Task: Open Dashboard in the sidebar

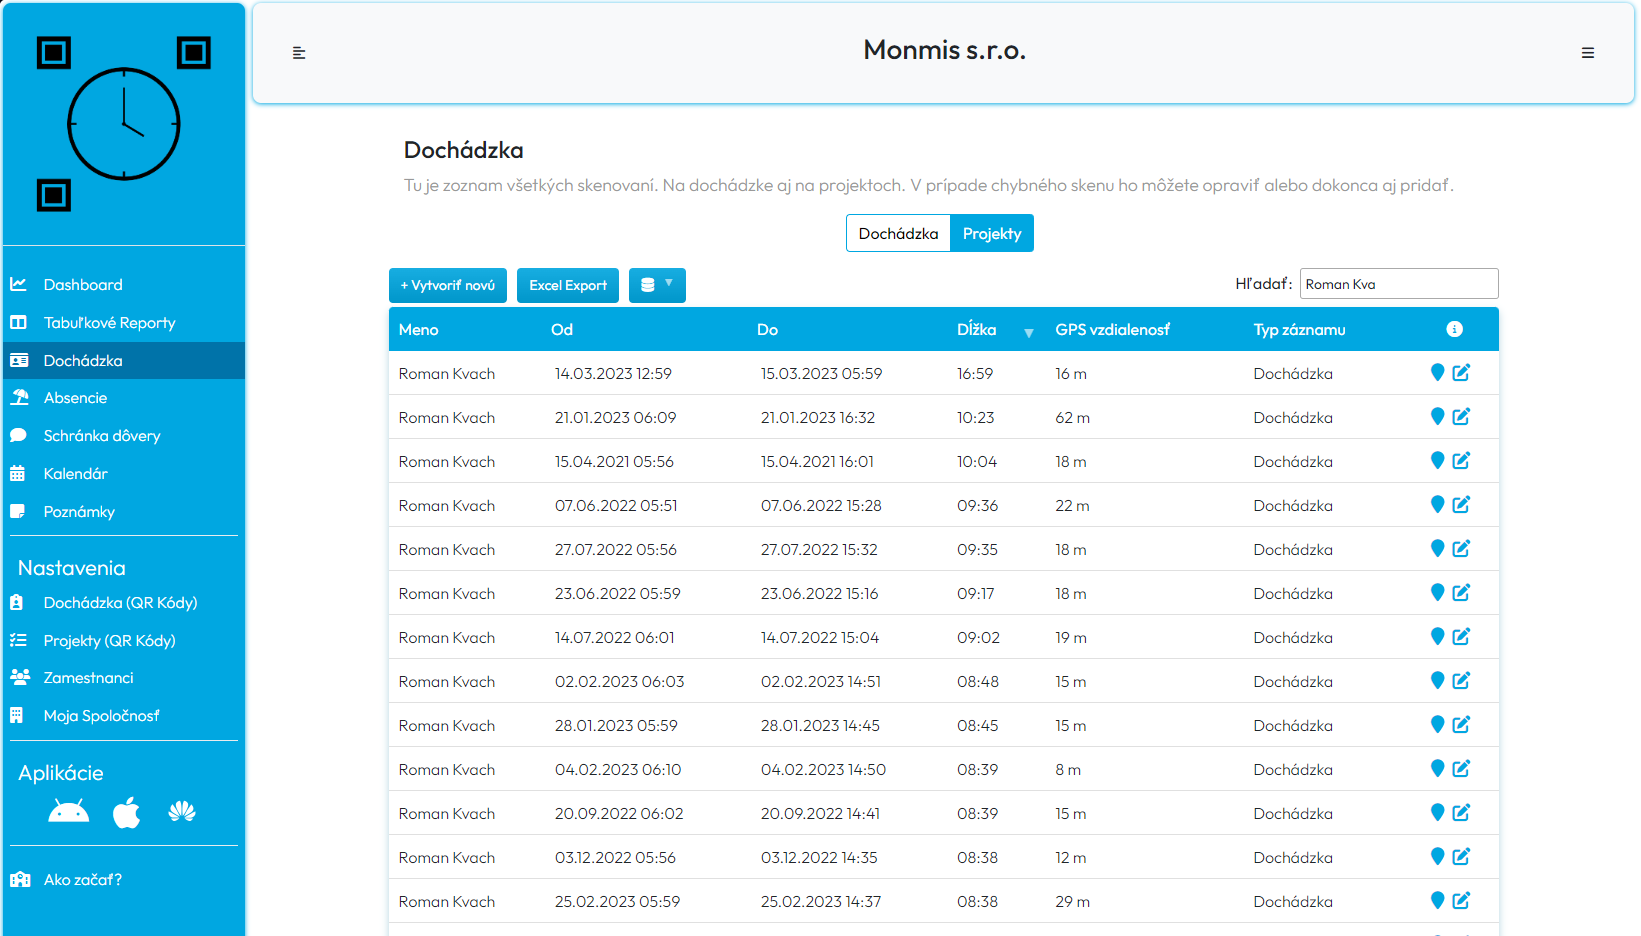Action: click(x=124, y=285)
